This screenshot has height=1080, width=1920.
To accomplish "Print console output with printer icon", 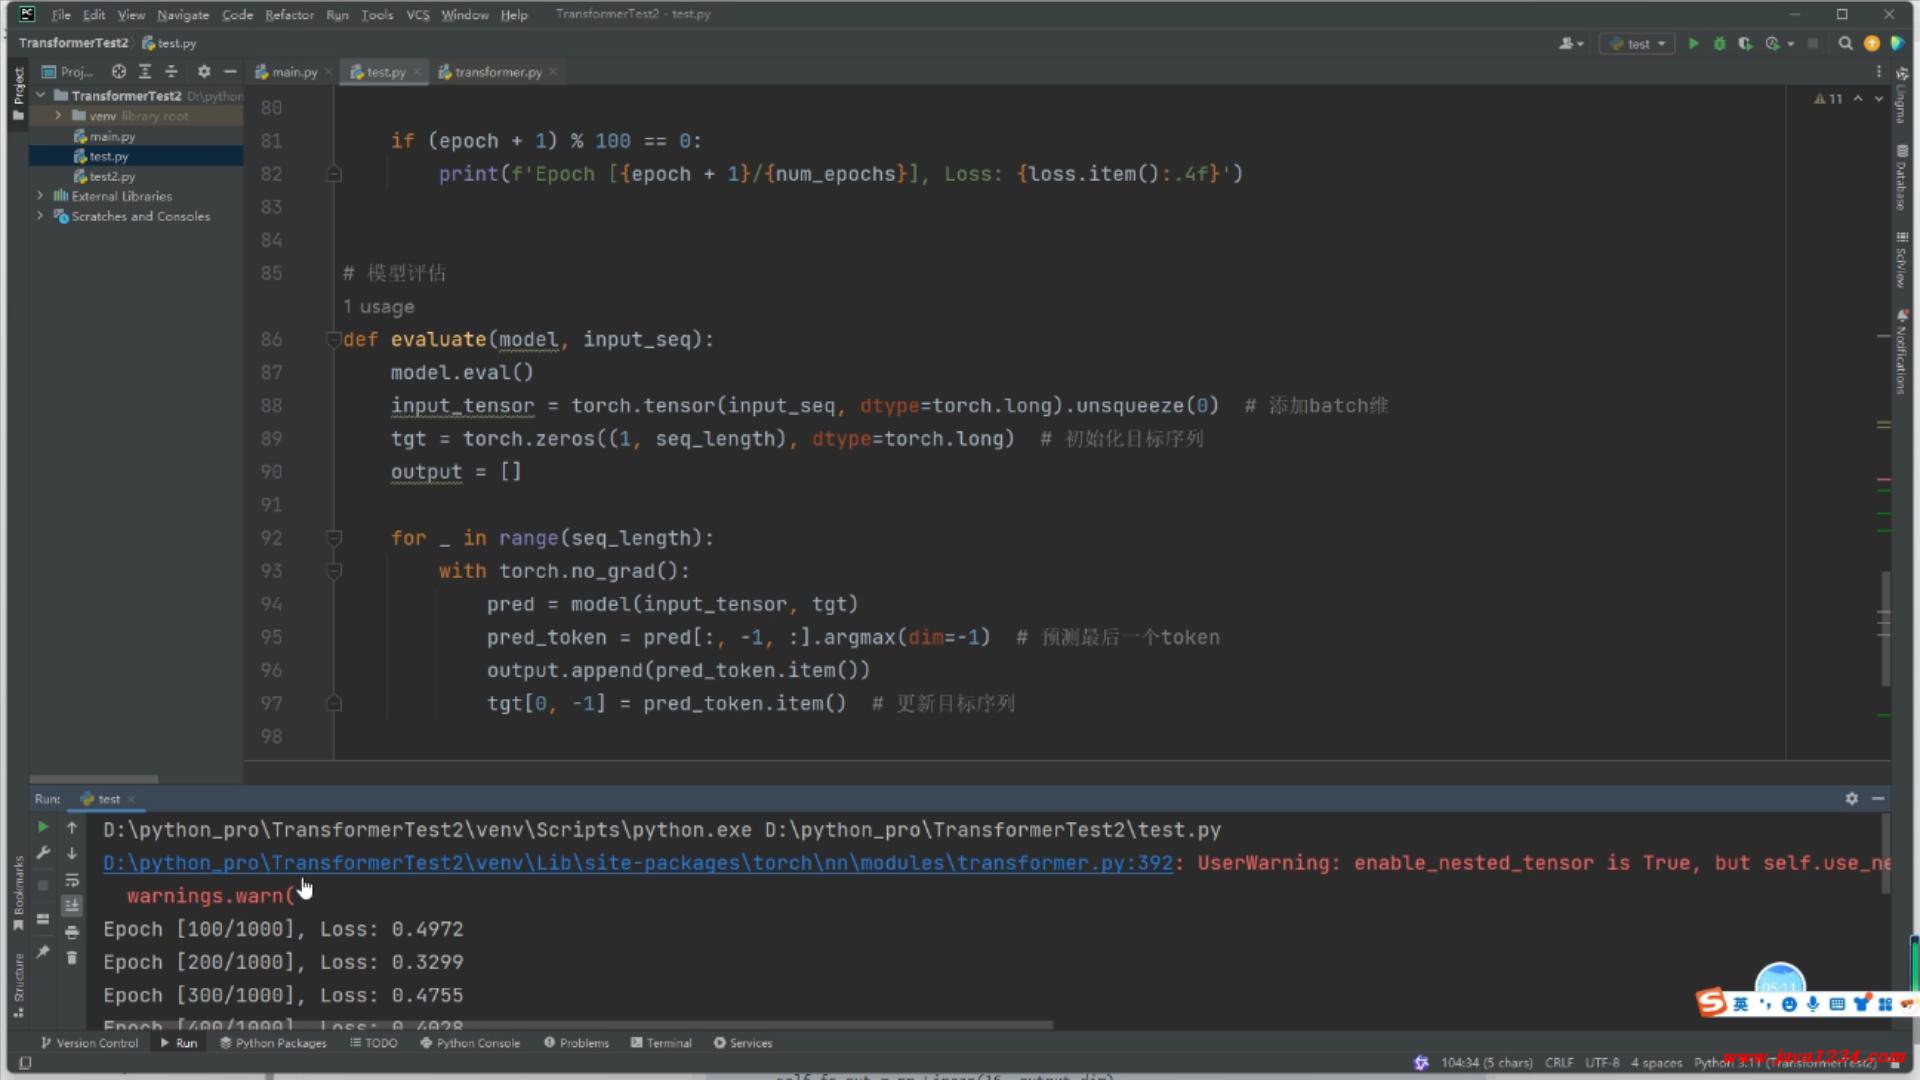I will tap(72, 932).
